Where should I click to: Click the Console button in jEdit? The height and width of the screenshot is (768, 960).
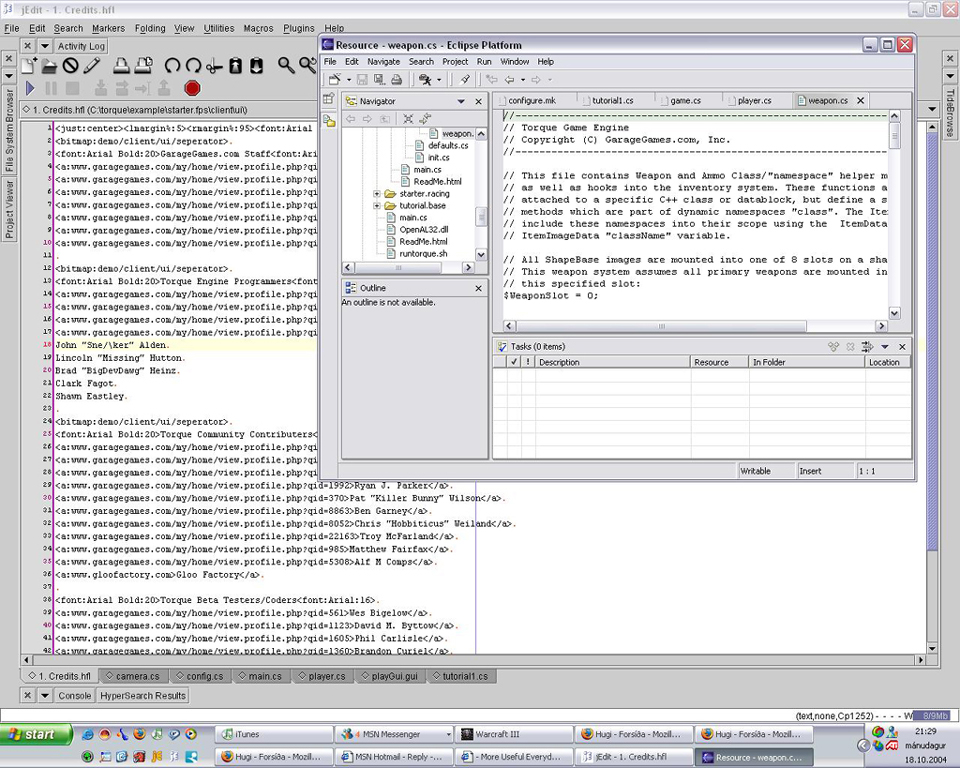point(75,696)
